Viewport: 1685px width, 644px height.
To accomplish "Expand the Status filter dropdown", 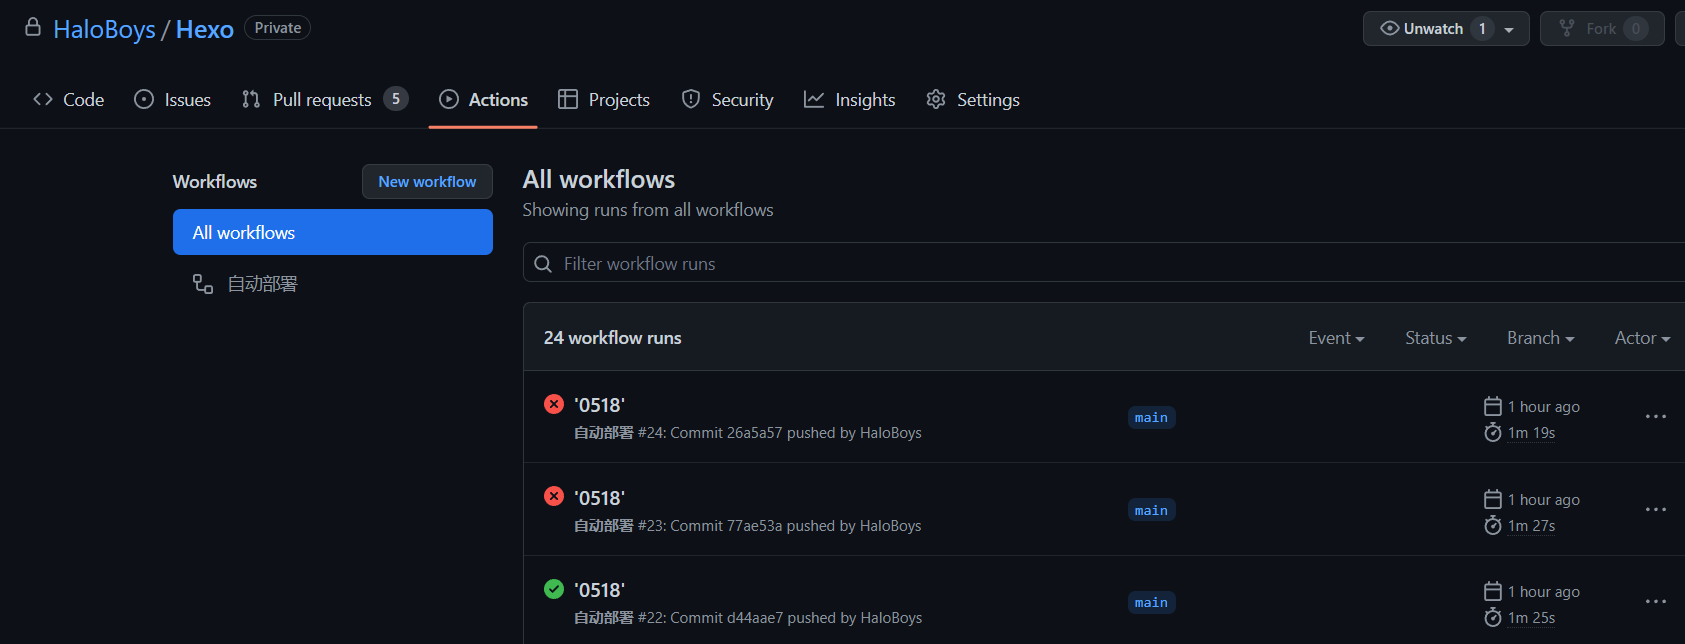I will (x=1435, y=338).
